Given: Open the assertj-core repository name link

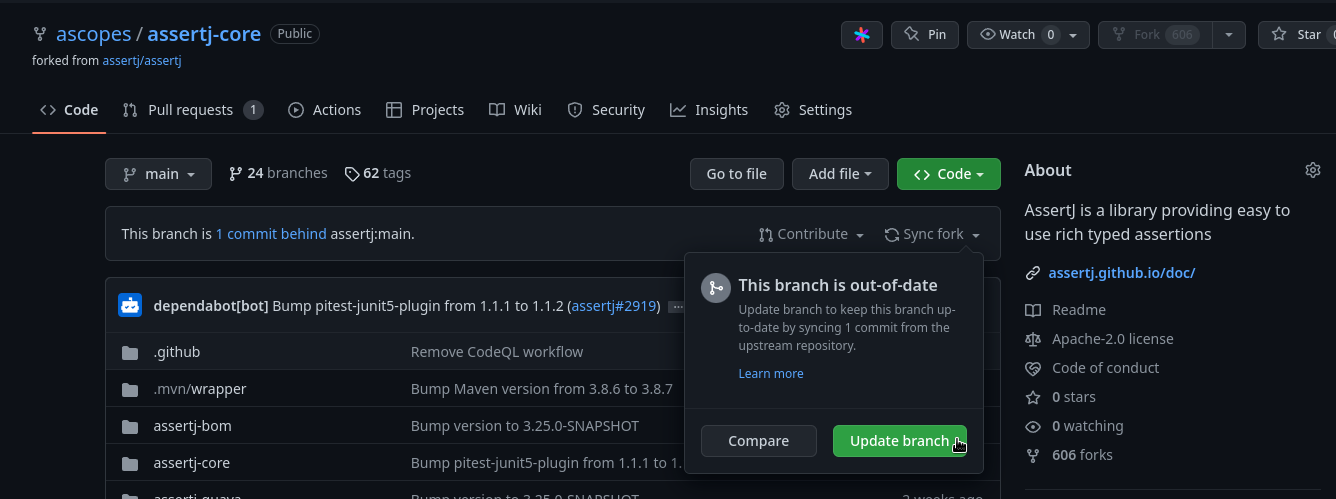Looking at the screenshot, I should (204, 34).
